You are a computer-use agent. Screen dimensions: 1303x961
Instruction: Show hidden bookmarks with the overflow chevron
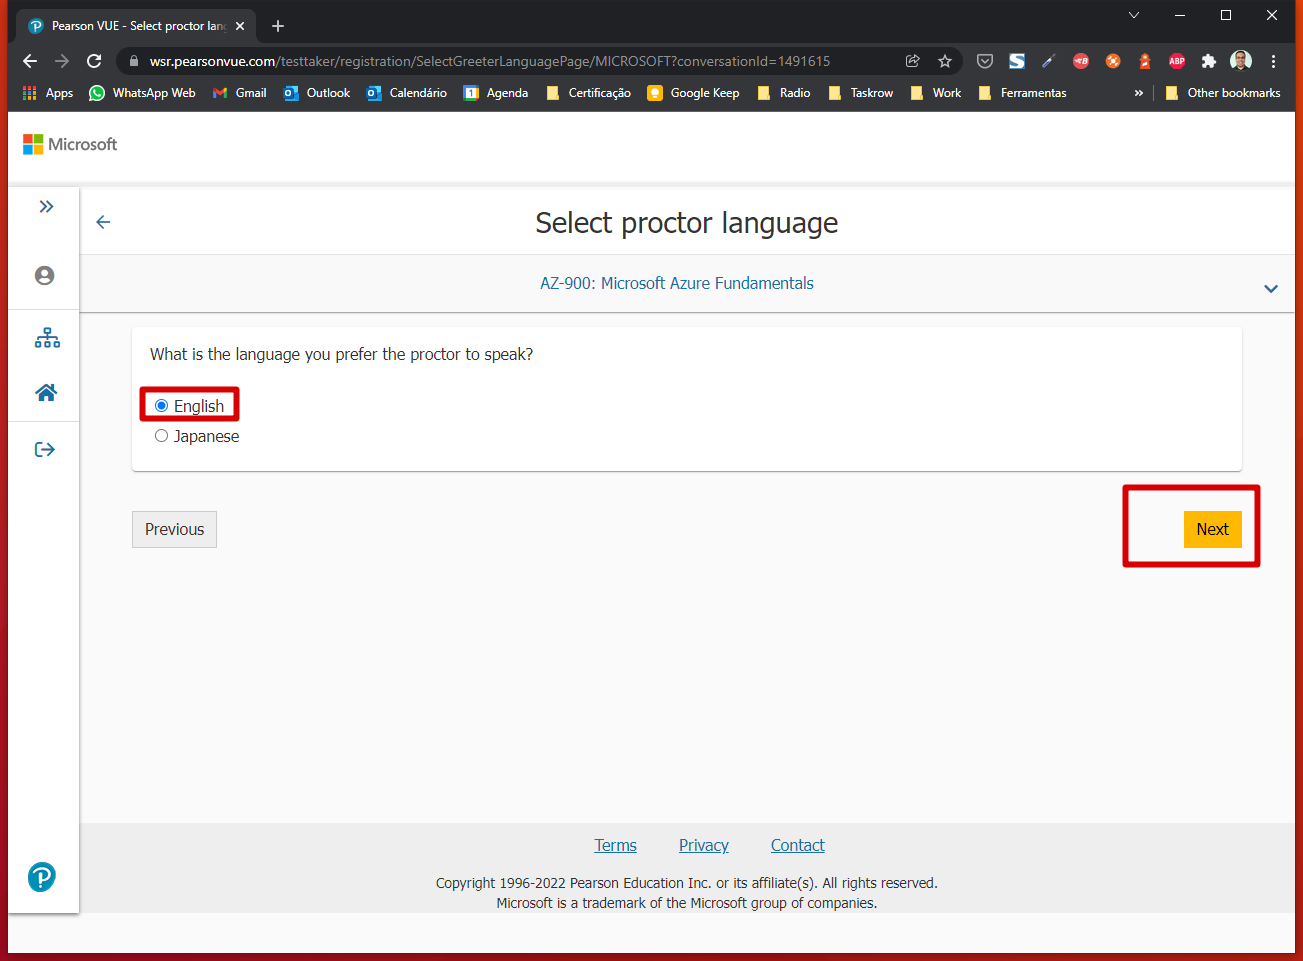click(1138, 93)
